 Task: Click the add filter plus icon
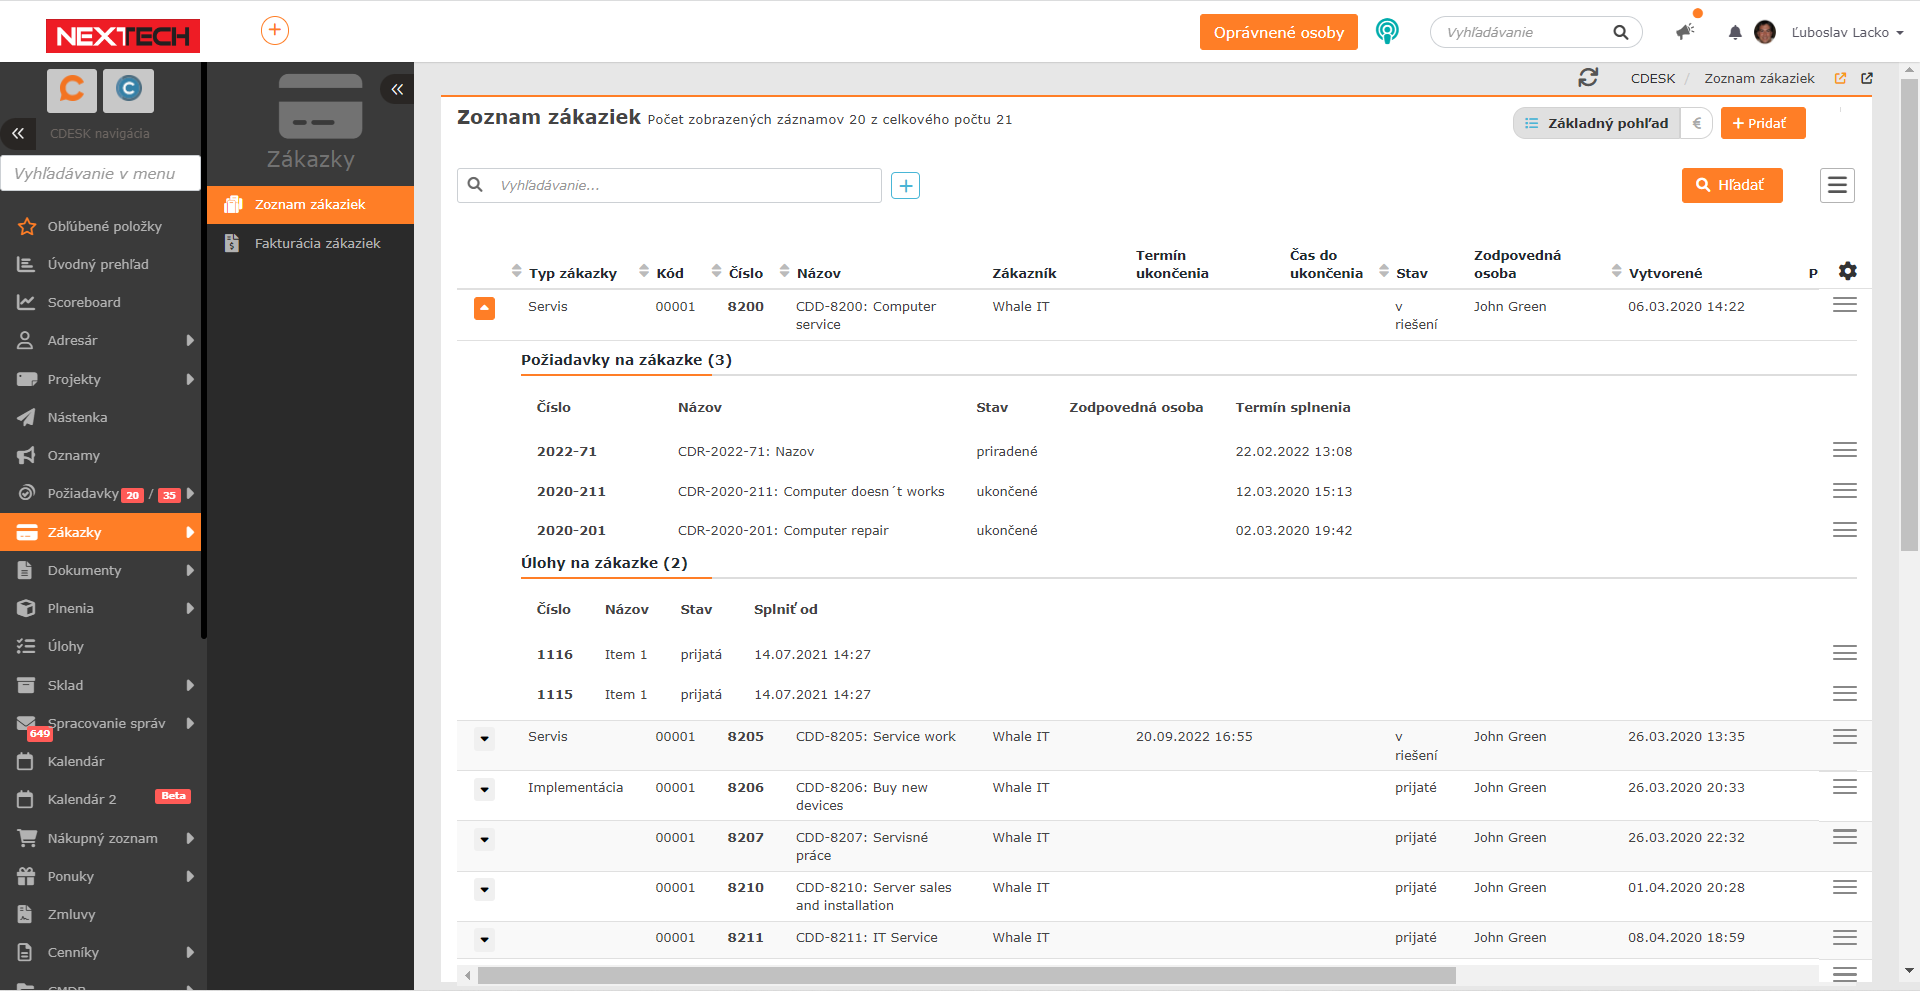[905, 186]
